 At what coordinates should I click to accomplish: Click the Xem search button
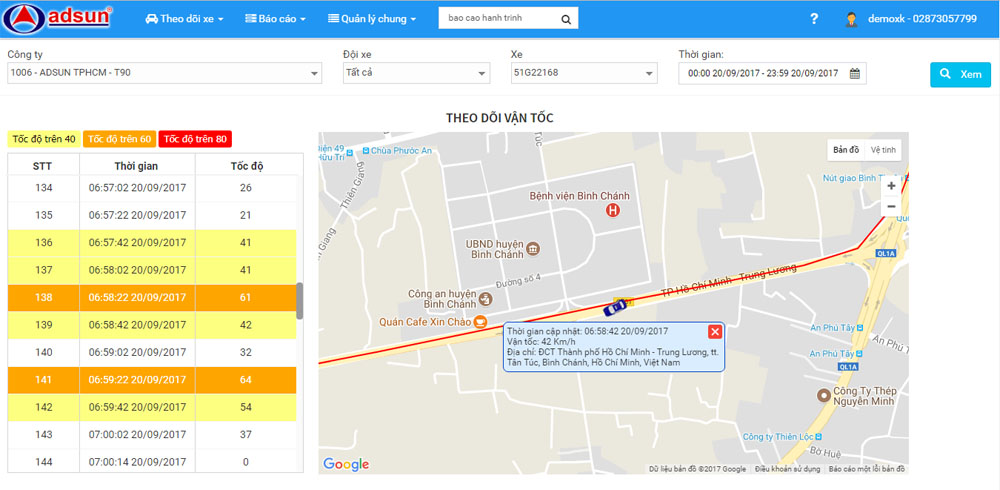point(960,75)
